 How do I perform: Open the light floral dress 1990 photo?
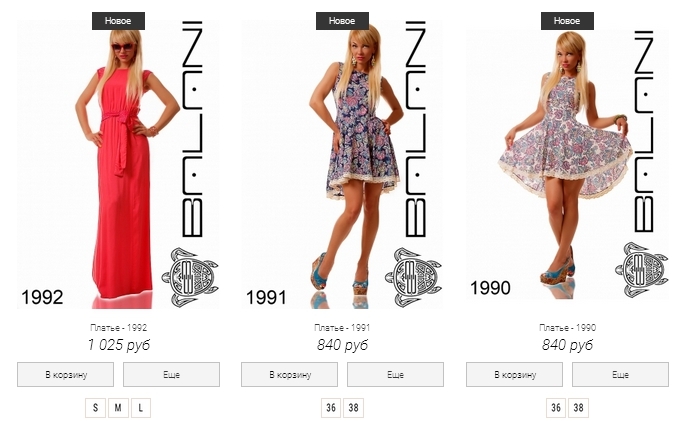tap(567, 164)
